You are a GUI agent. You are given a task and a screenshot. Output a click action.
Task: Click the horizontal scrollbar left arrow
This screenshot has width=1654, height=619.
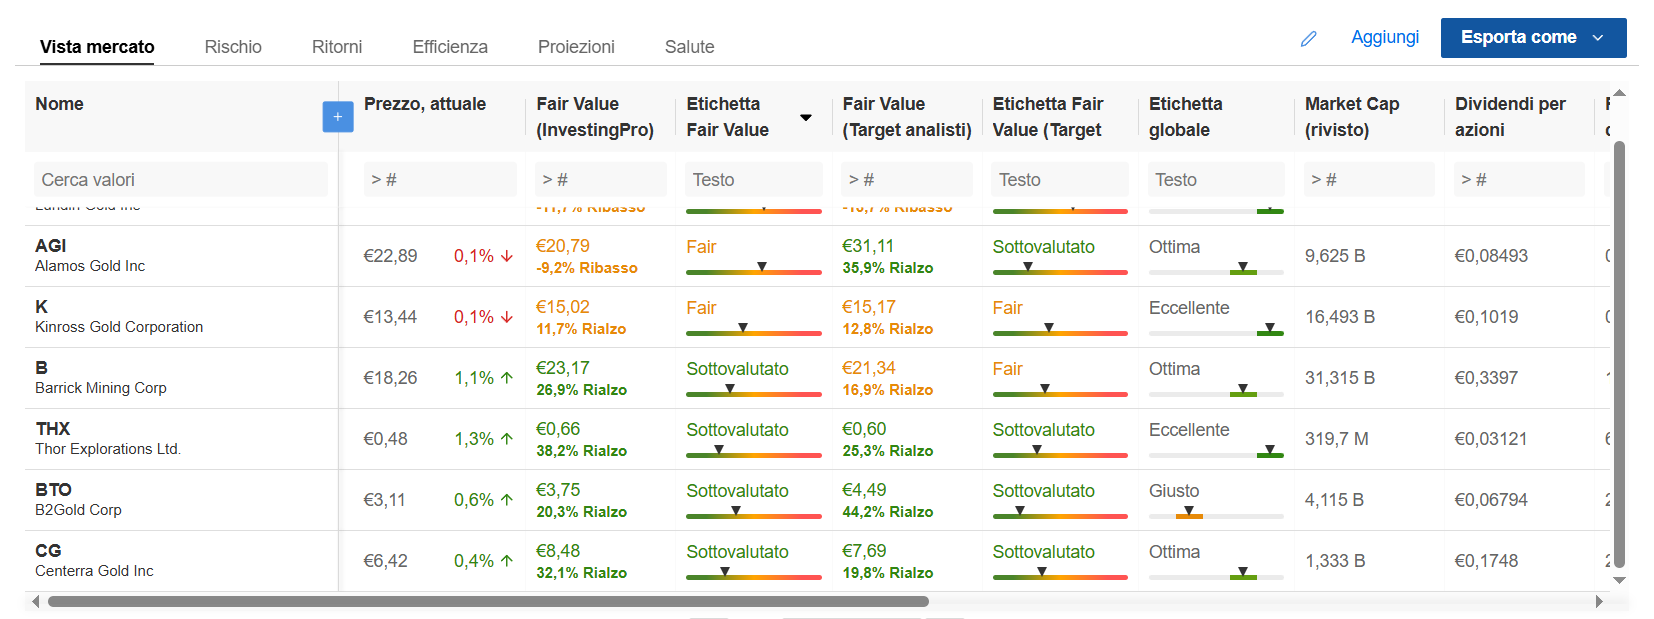point(36,602)
